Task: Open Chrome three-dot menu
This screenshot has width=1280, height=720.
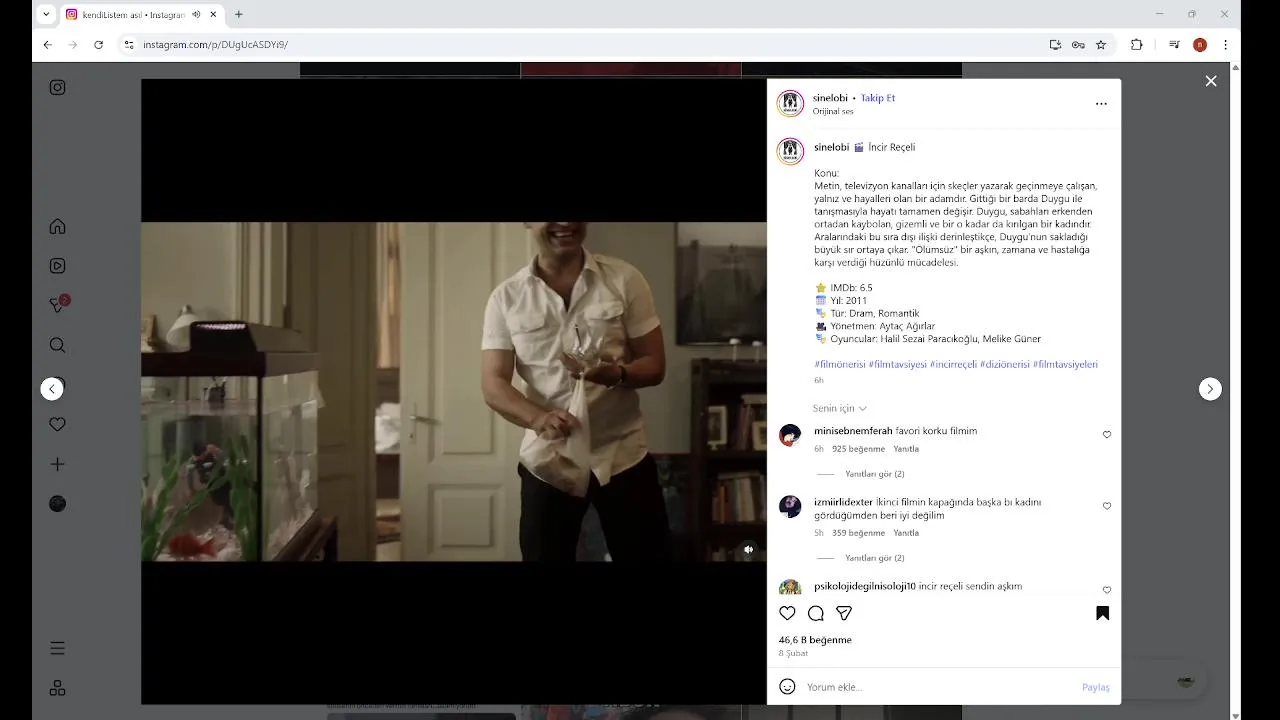Action: (x=1225, y=44)
